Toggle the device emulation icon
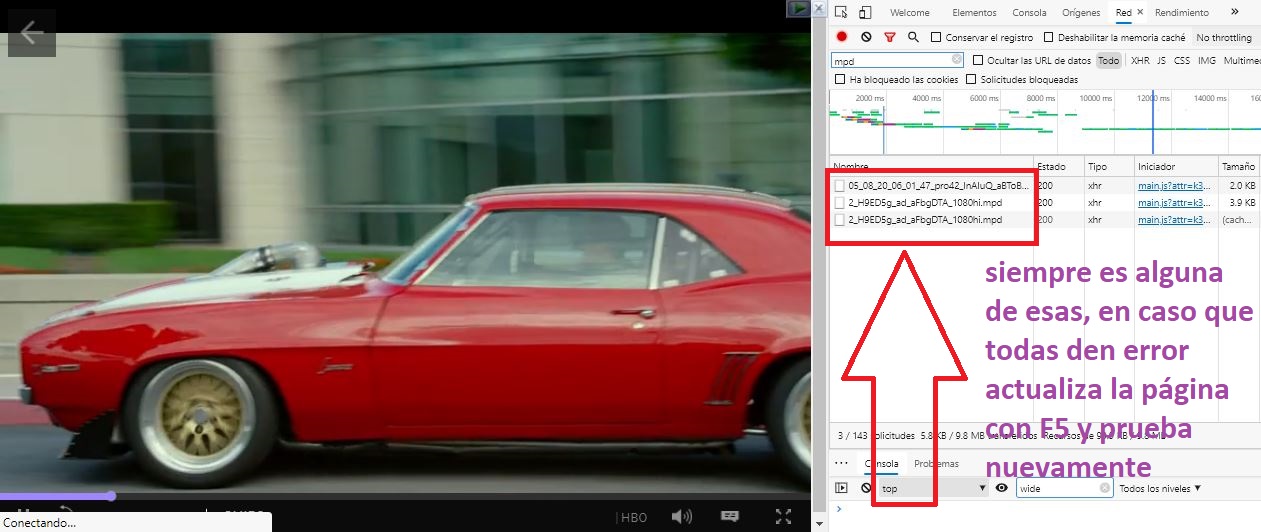Screen dimensions: 1261x532 click(866, 12)
